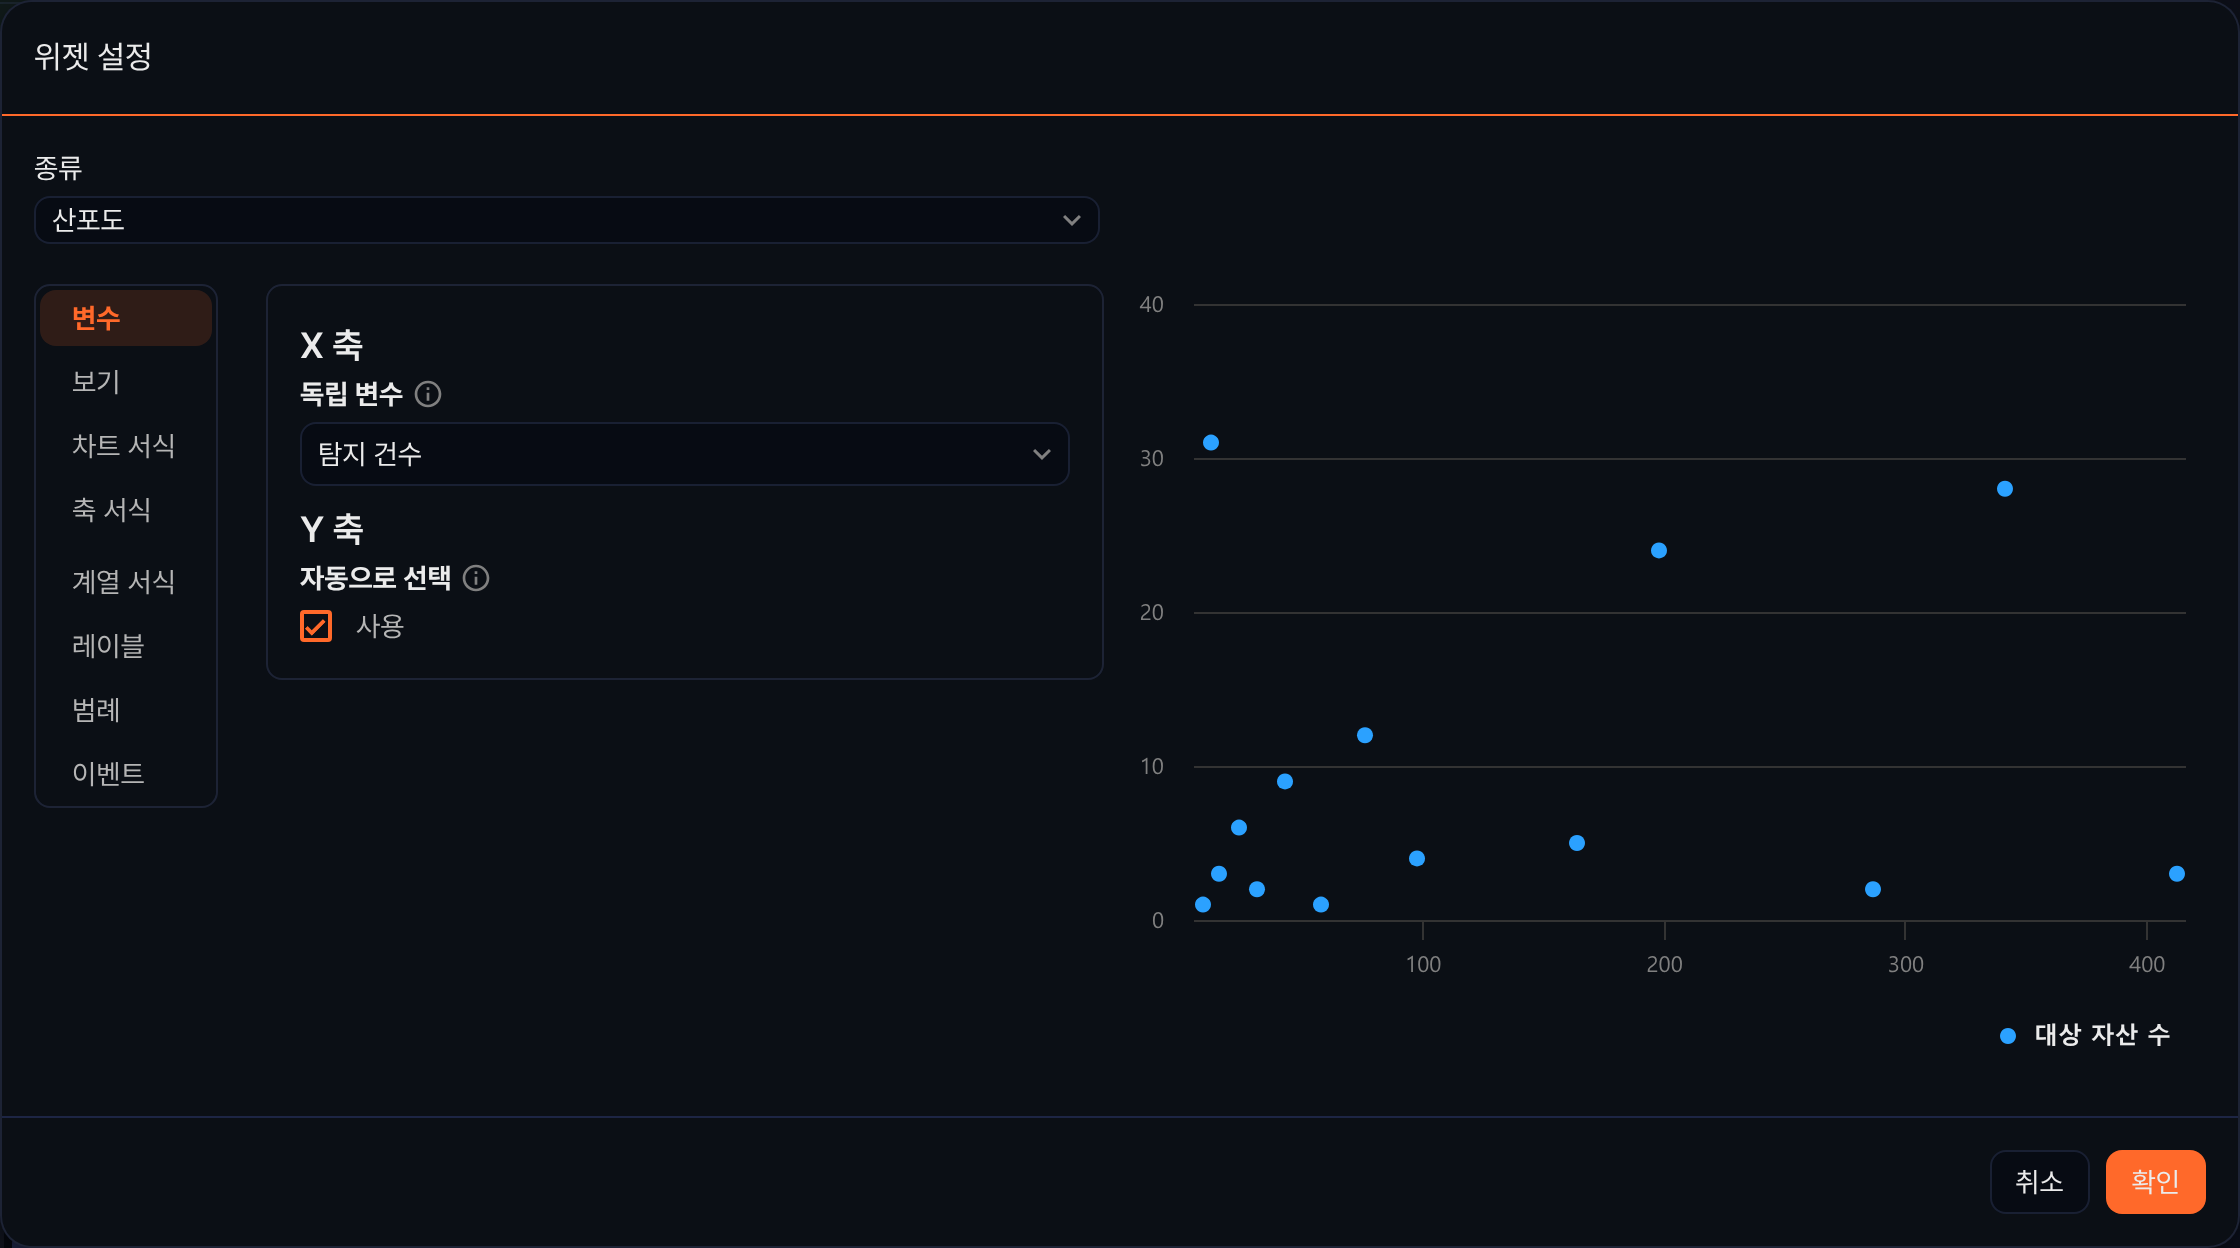Open the 종류 dropdown showing 산포도
Viewport: 2240px width, 1248px height.
(567, 220)
